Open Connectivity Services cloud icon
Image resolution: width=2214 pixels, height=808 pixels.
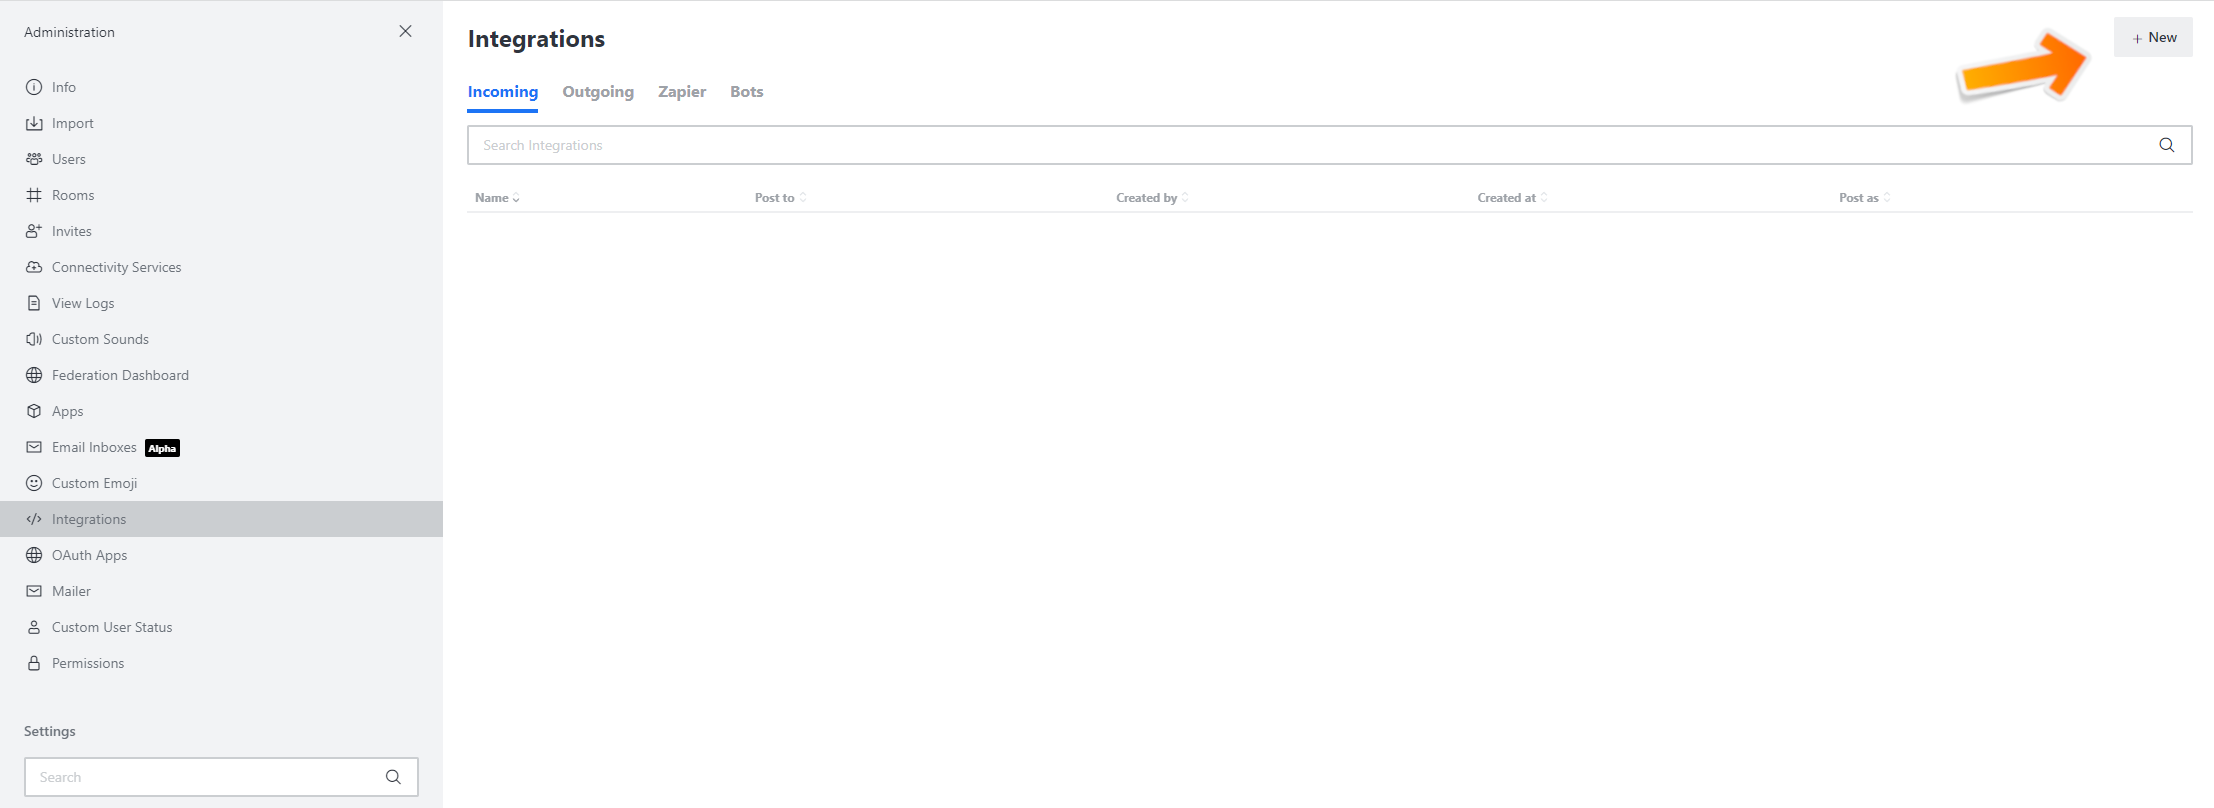(x=34, y=267)
